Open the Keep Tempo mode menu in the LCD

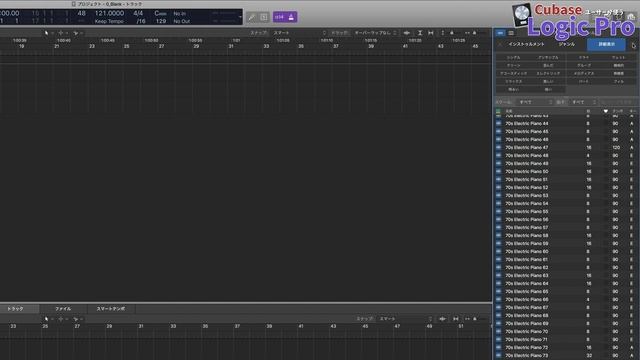pyautogui.click(x=109, y=21)
